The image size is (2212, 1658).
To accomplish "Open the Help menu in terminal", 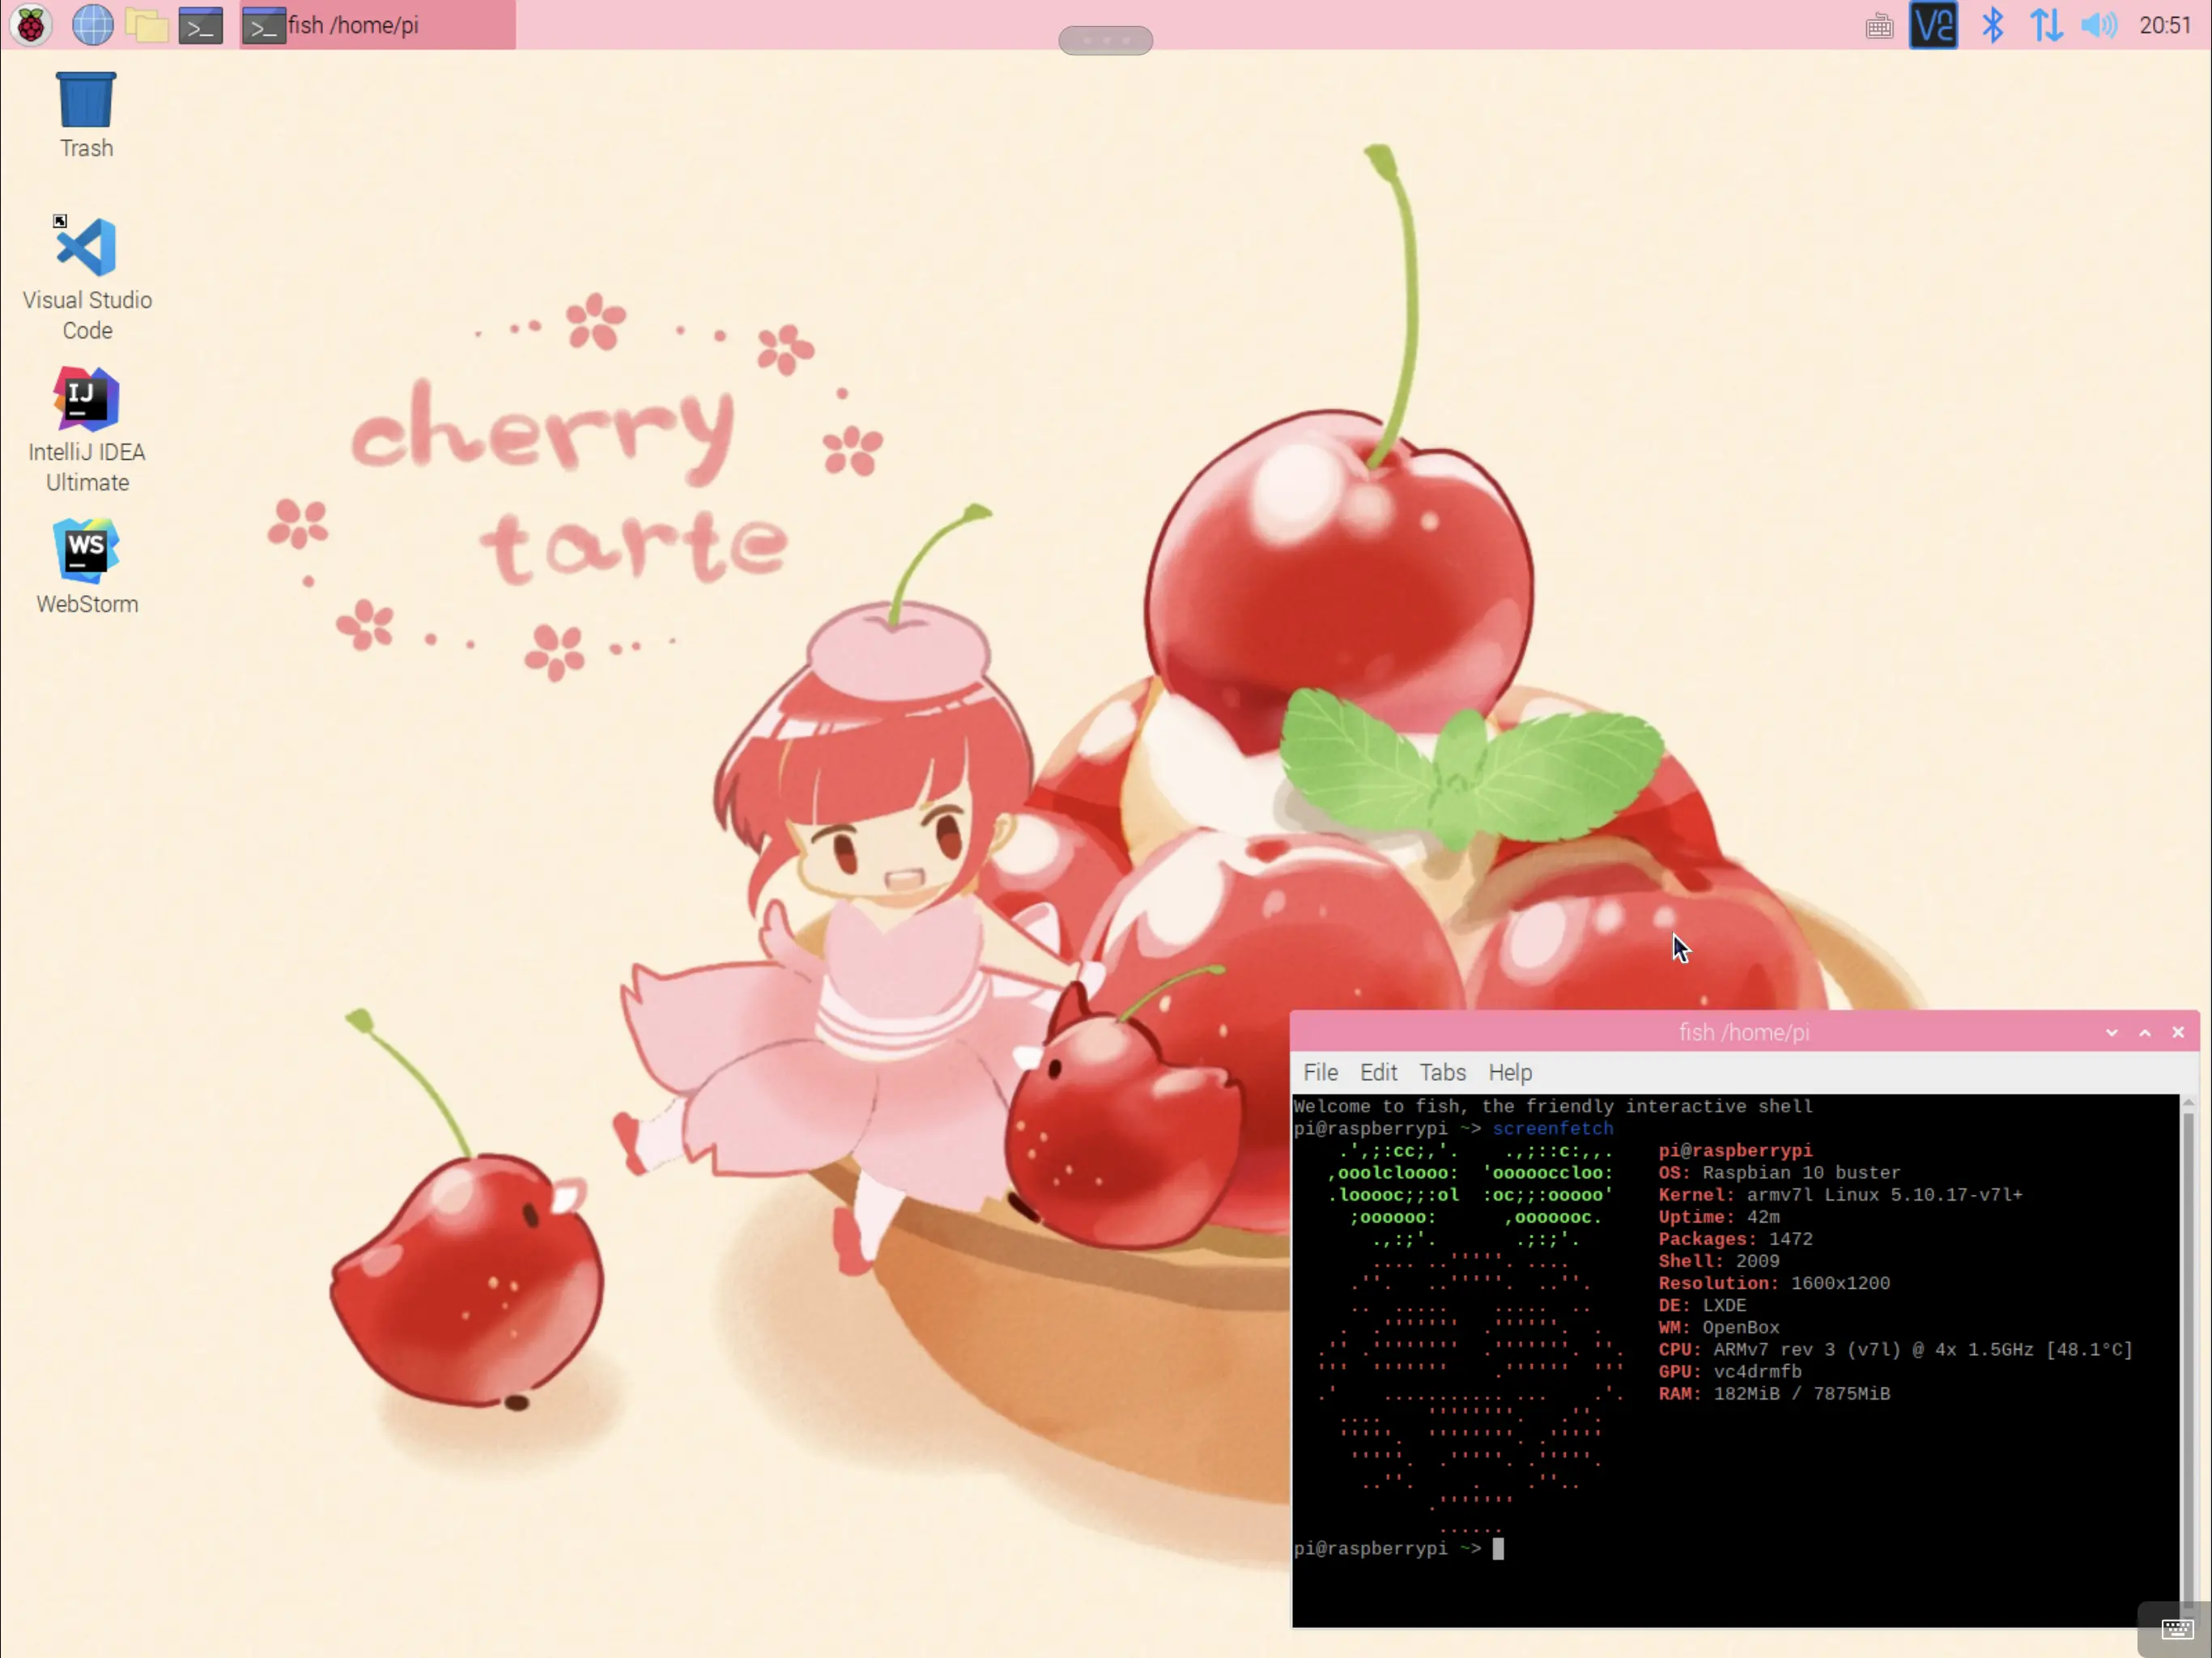I will click(x=1509, y=1072).
